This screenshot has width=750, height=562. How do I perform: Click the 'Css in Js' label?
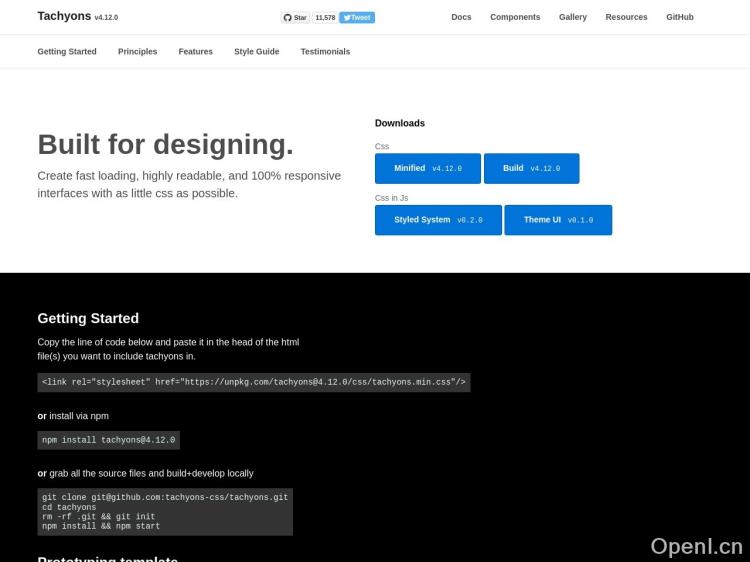pos(391,198)
